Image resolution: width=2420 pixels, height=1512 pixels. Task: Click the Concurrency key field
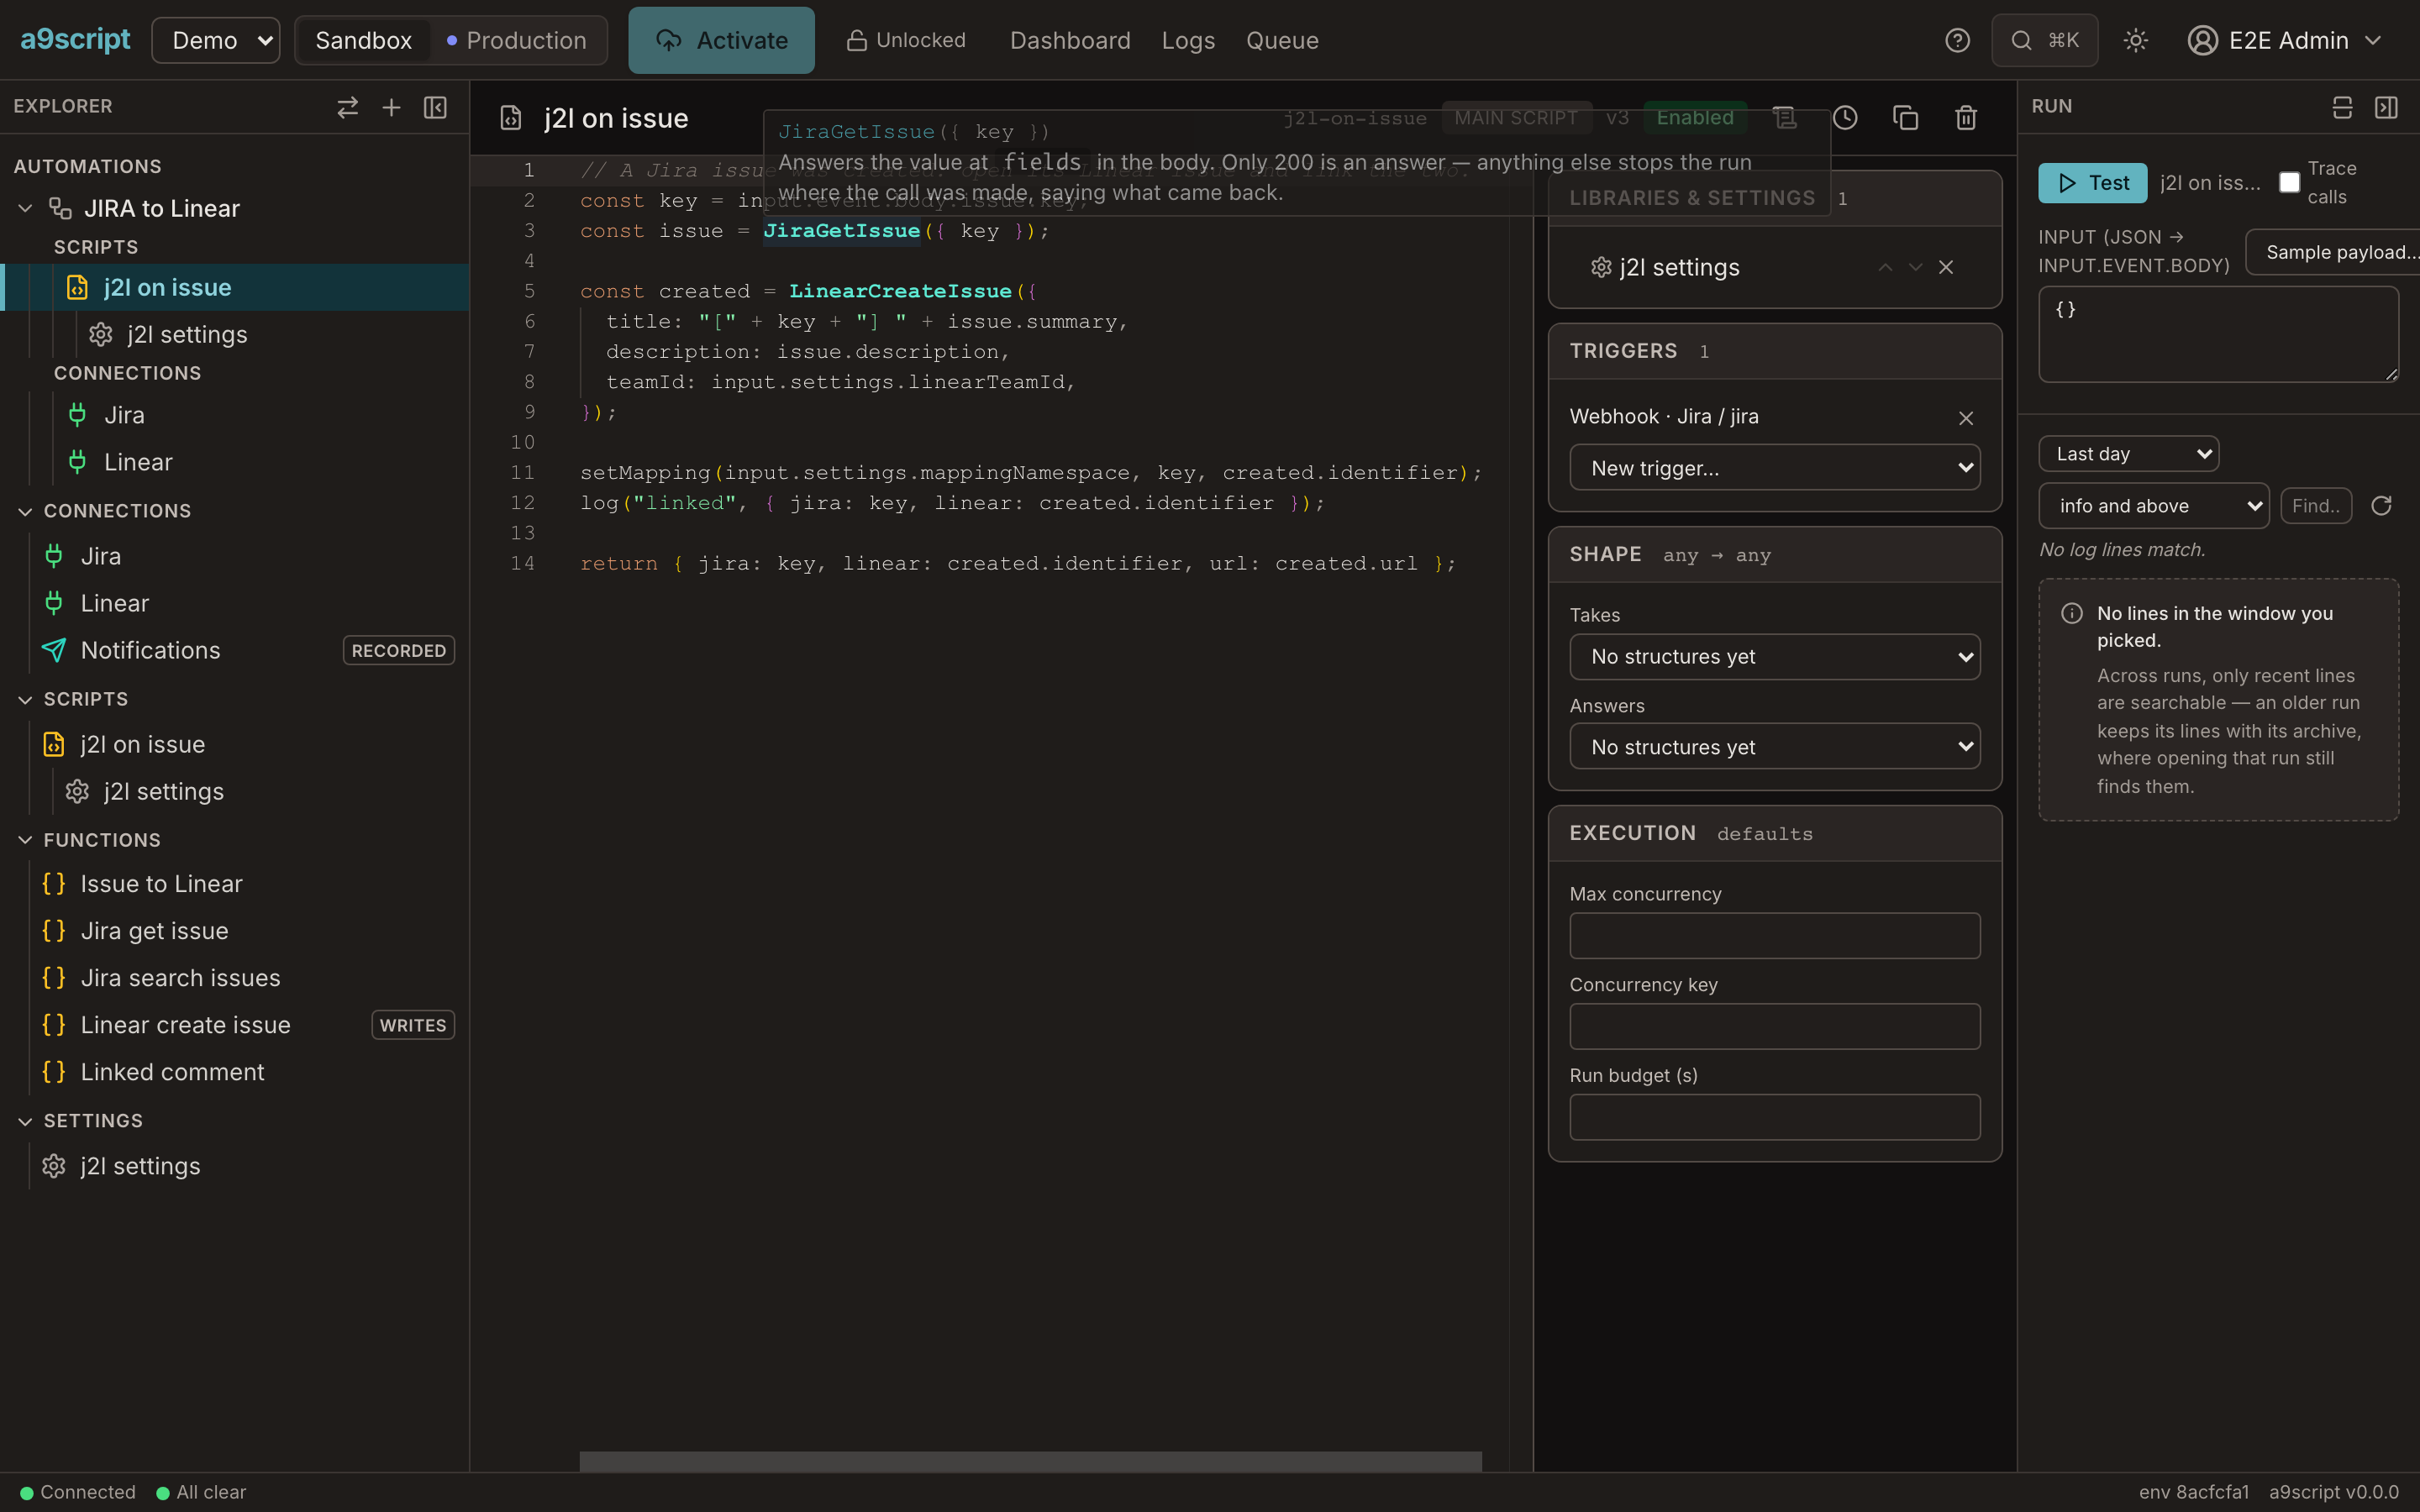[x=1774, y=1026]
